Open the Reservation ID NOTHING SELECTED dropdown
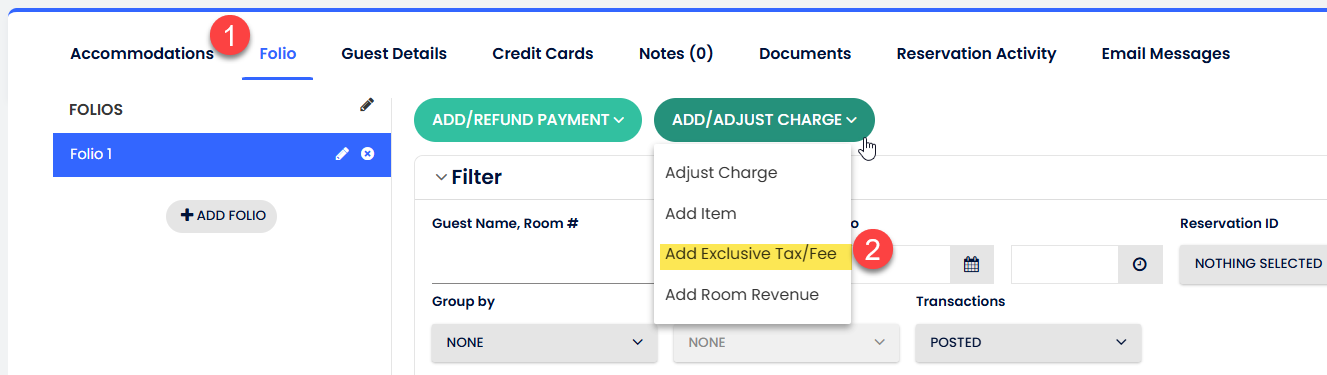 point(1253,264)
